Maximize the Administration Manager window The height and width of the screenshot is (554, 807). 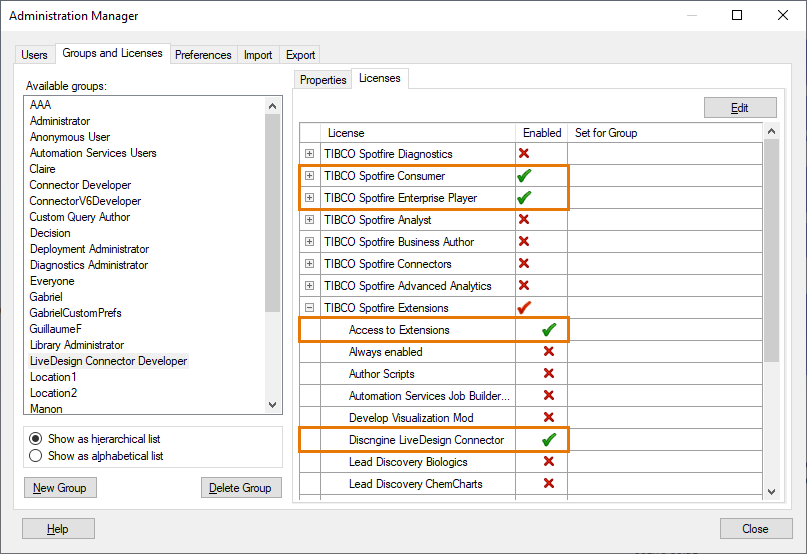click(737, 15)
